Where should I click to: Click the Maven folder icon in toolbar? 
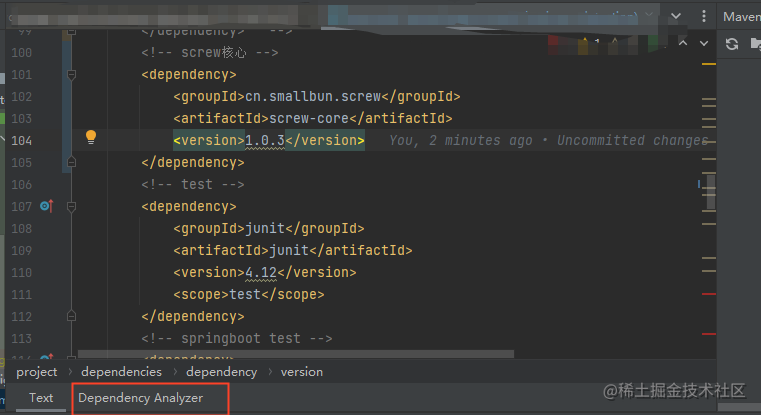[x=753, y=44]
